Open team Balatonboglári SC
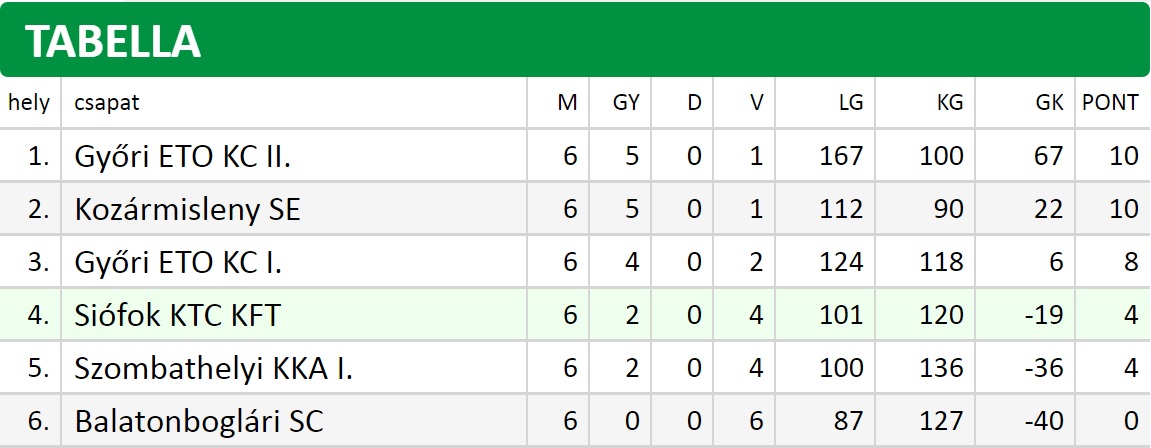 (198, 422)
